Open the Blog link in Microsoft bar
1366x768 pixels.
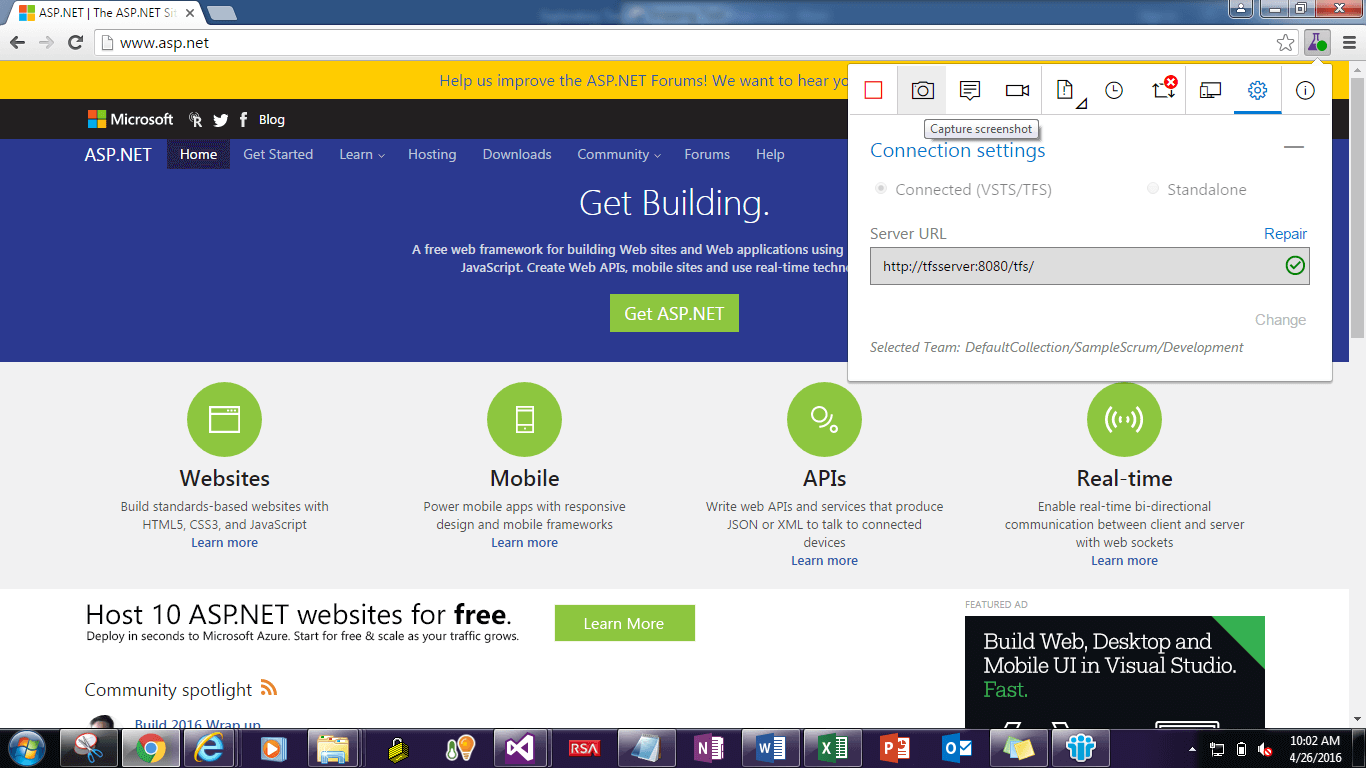pos(272,120)
